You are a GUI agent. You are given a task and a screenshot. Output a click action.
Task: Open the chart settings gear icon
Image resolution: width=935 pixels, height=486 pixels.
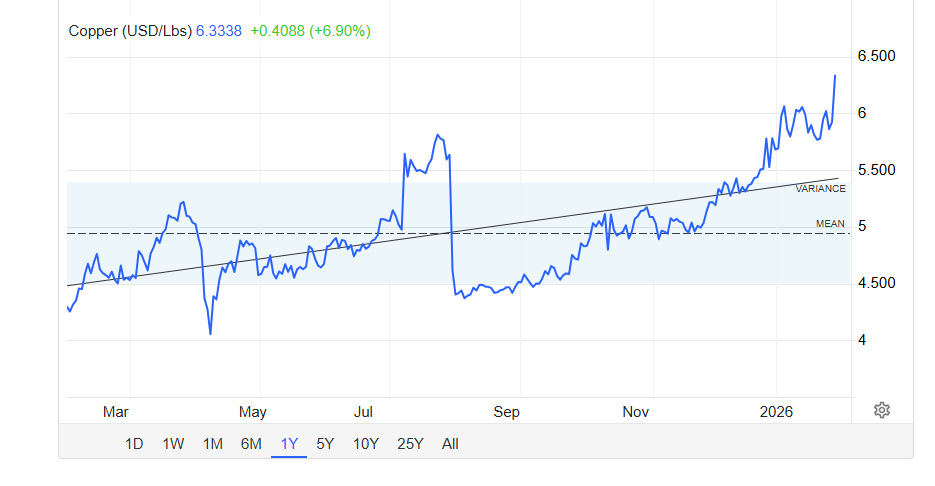(x=881, y=410)
